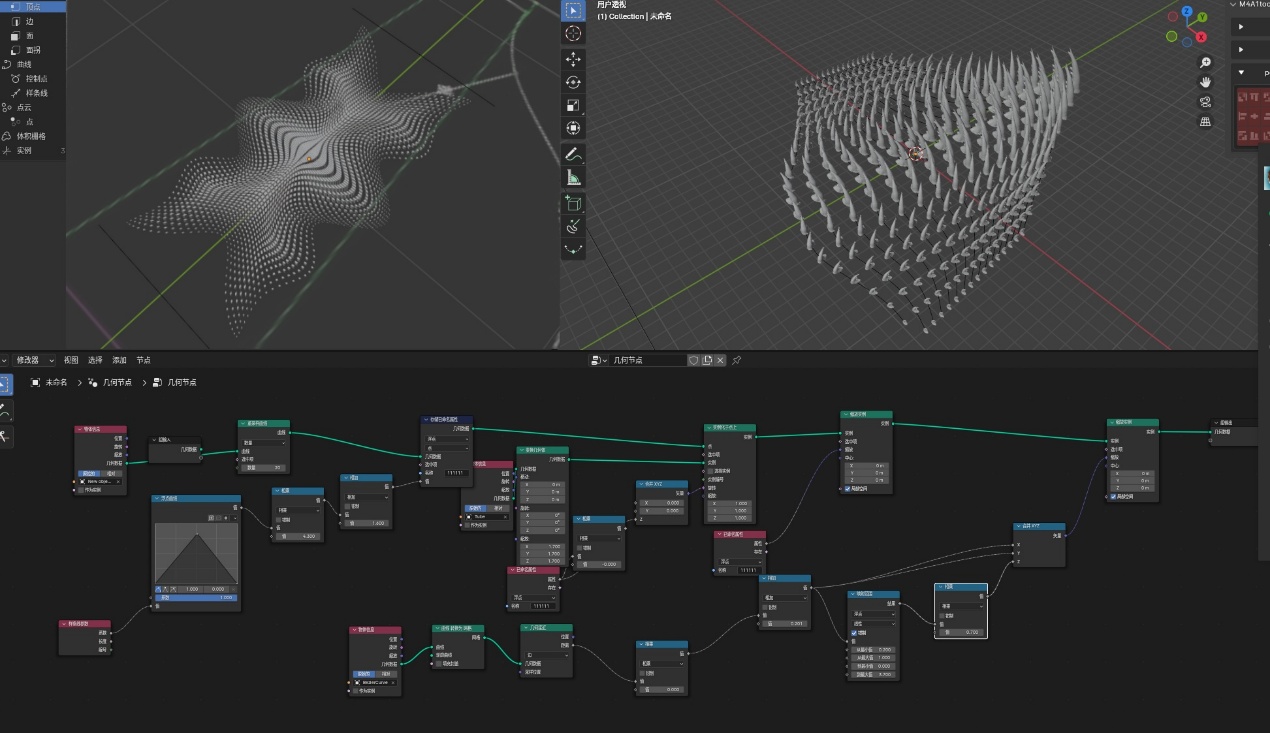1270x733 pixels.
Task: Select the Annotate pencil tool
Action: click(573, 155)
